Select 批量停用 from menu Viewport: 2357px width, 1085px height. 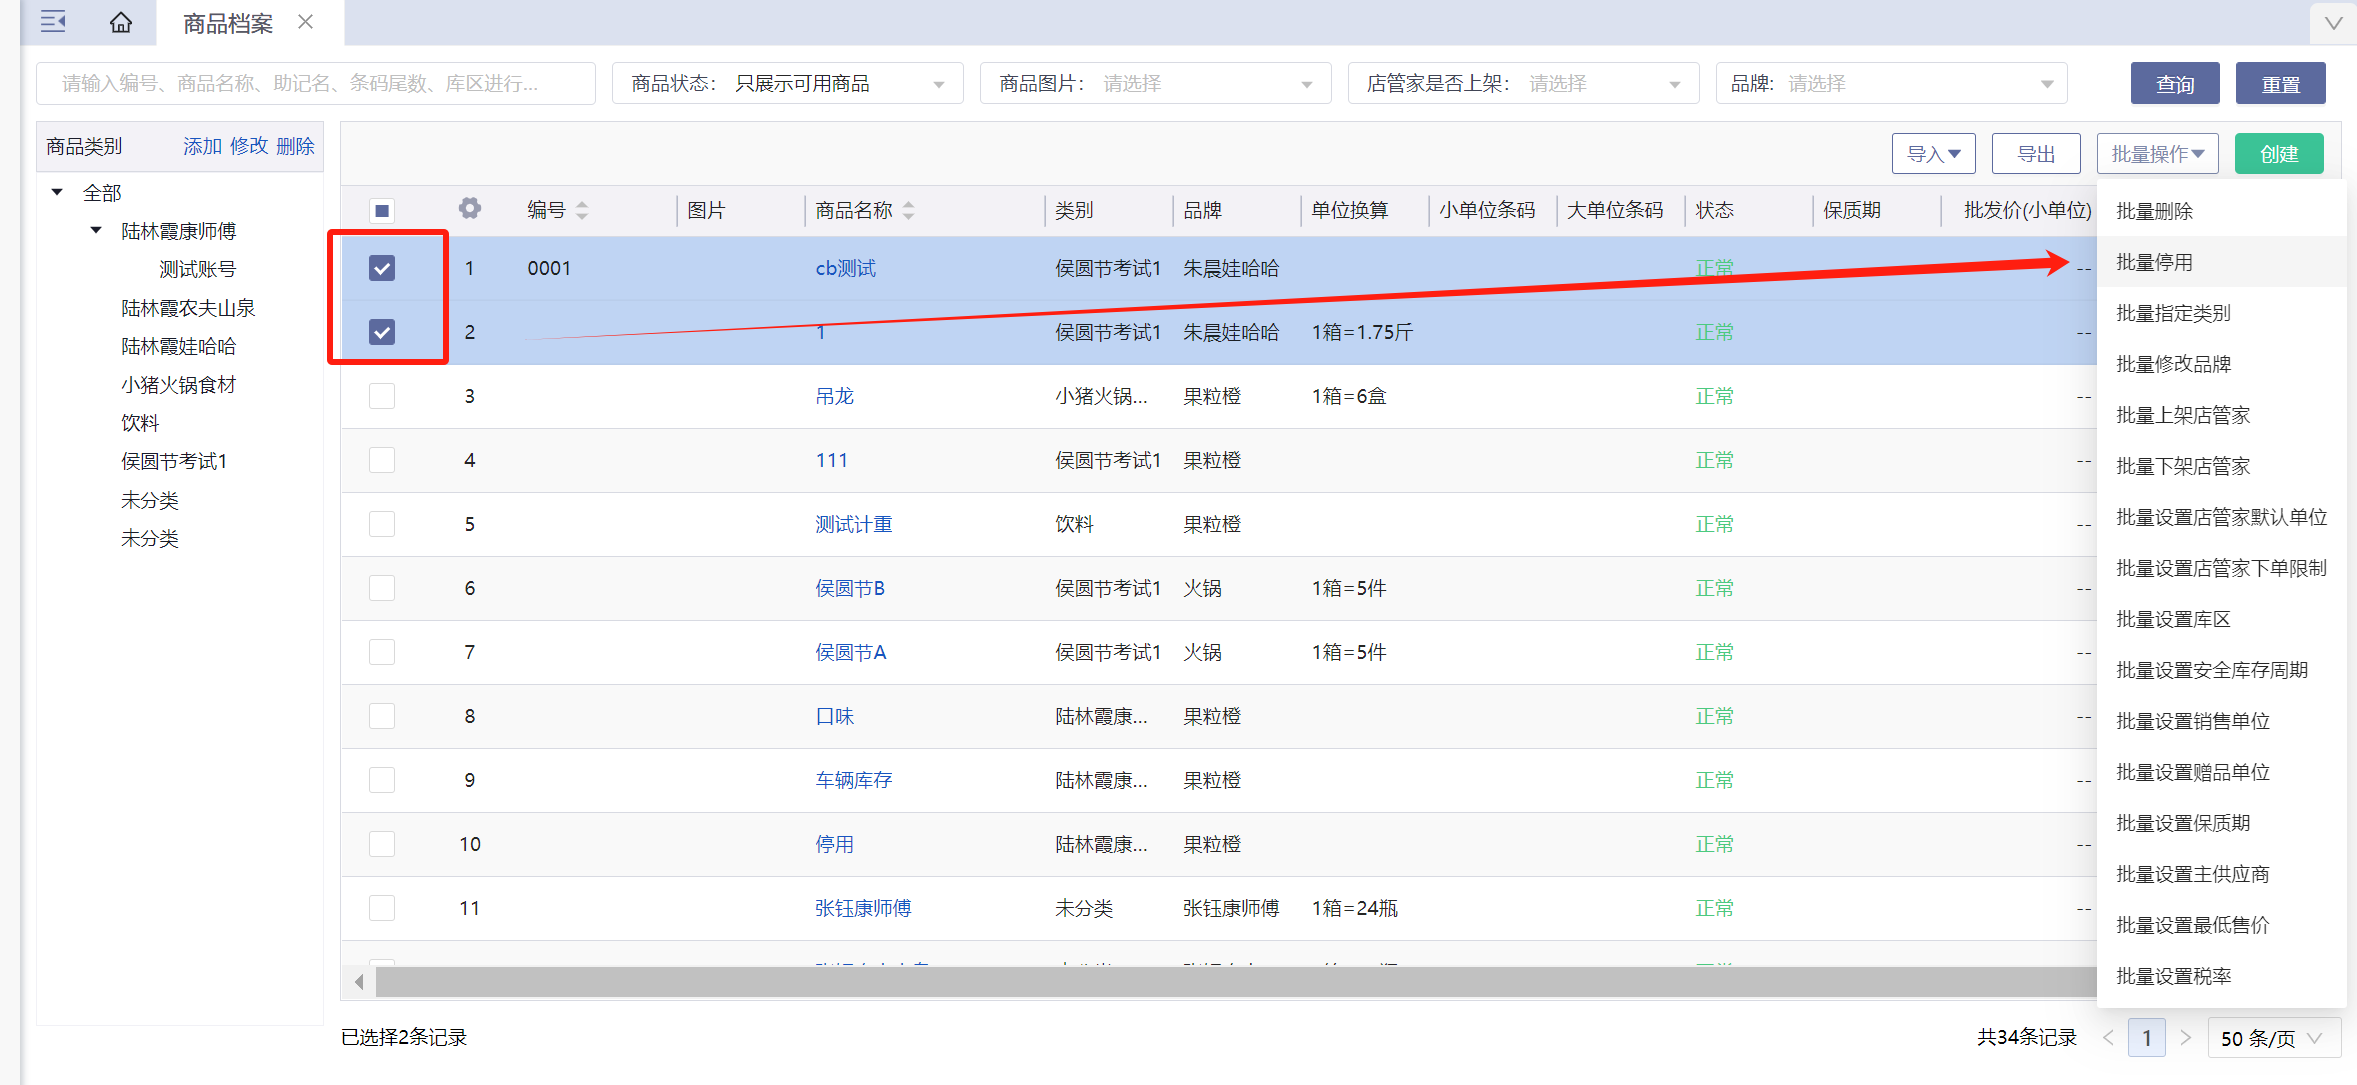coord(2154,262)
